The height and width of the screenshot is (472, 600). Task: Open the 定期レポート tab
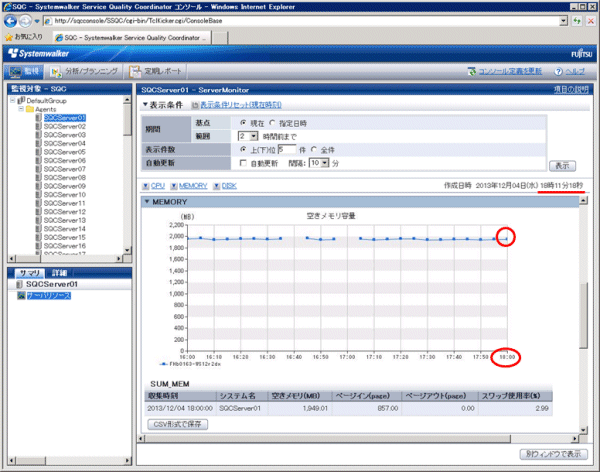156,71
